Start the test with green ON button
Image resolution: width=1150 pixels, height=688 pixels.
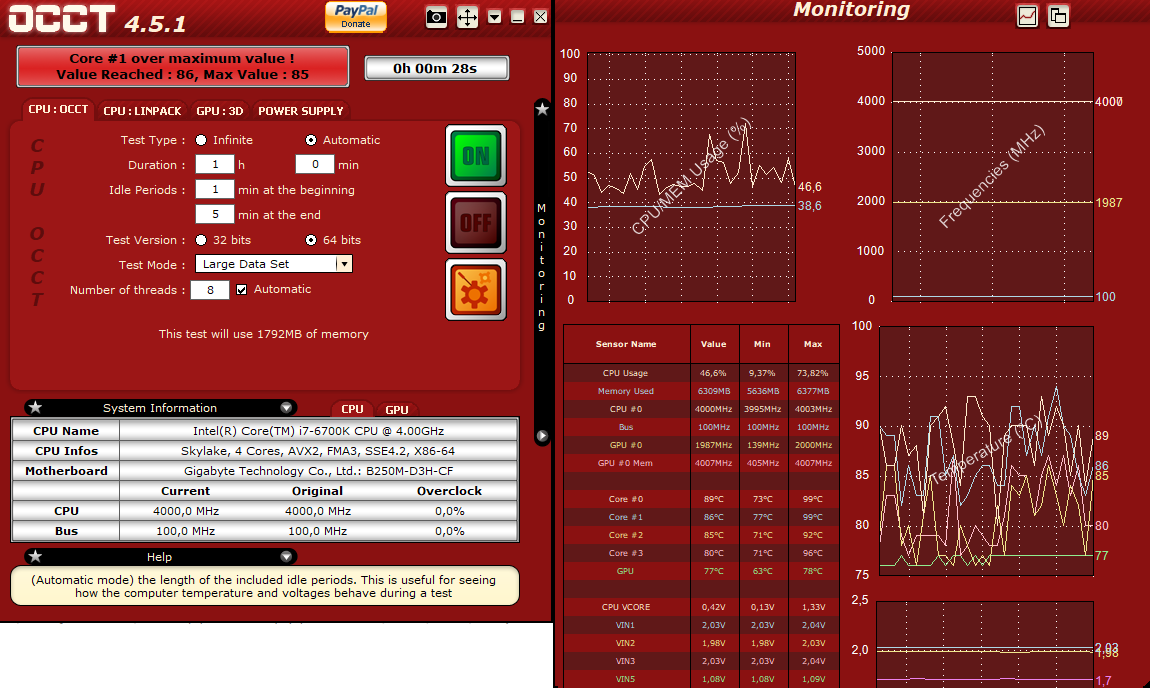click(476, 155)
